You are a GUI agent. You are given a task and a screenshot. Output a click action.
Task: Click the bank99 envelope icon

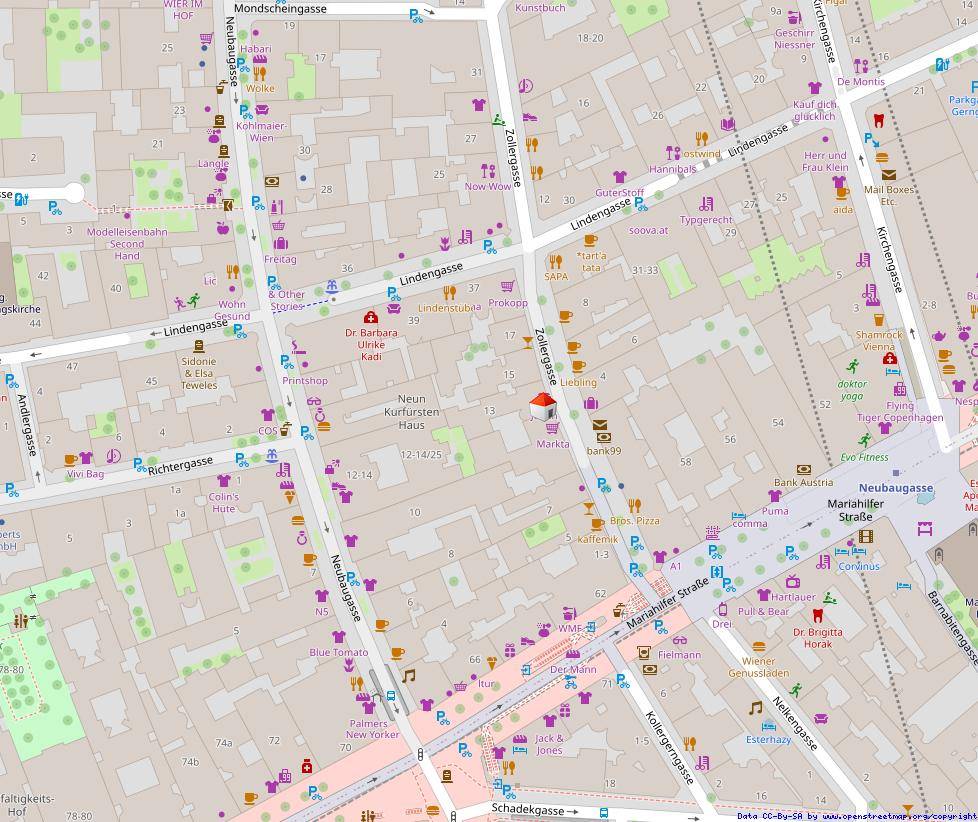point(600,426)
